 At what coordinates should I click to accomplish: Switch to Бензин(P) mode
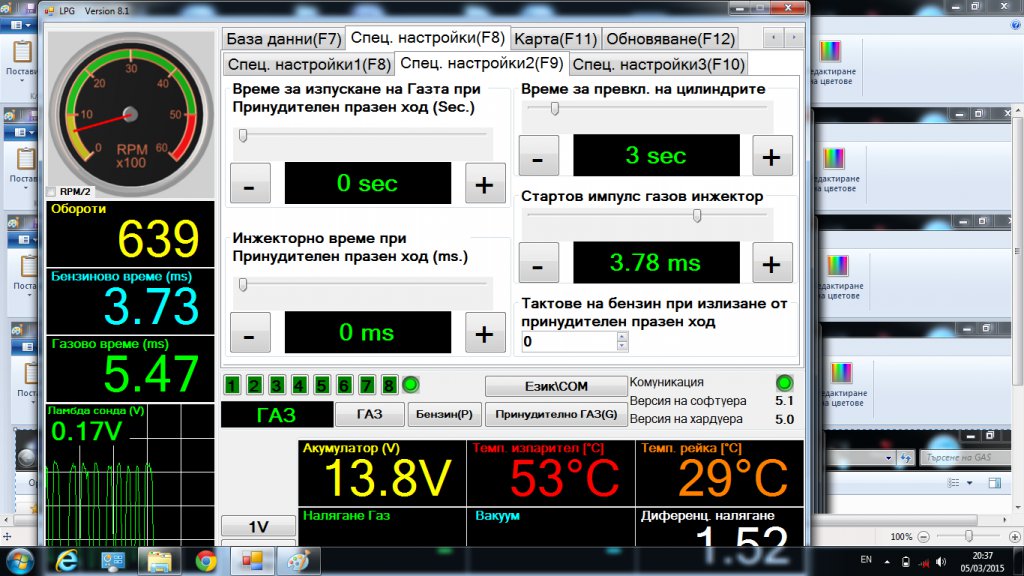(444, 415)
